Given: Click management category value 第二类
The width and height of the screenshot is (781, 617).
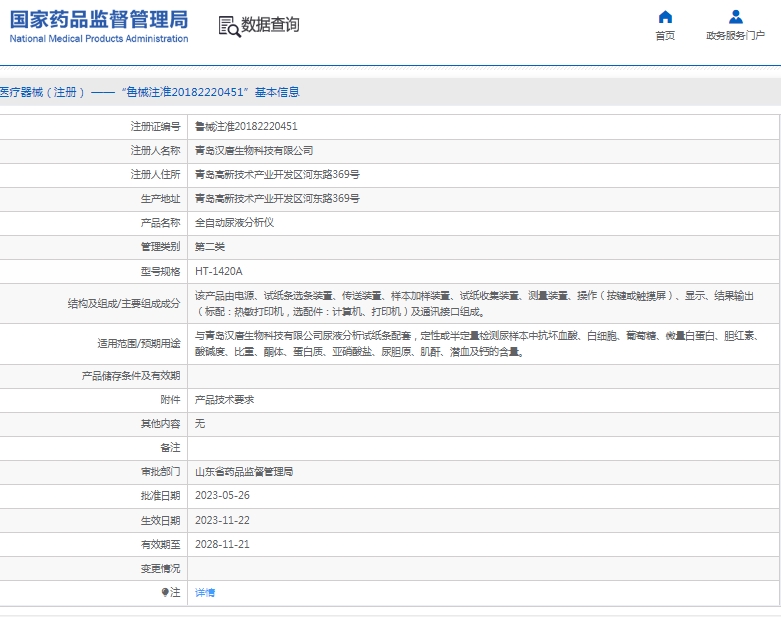Looking at the screenshot, I should point(210,247).
